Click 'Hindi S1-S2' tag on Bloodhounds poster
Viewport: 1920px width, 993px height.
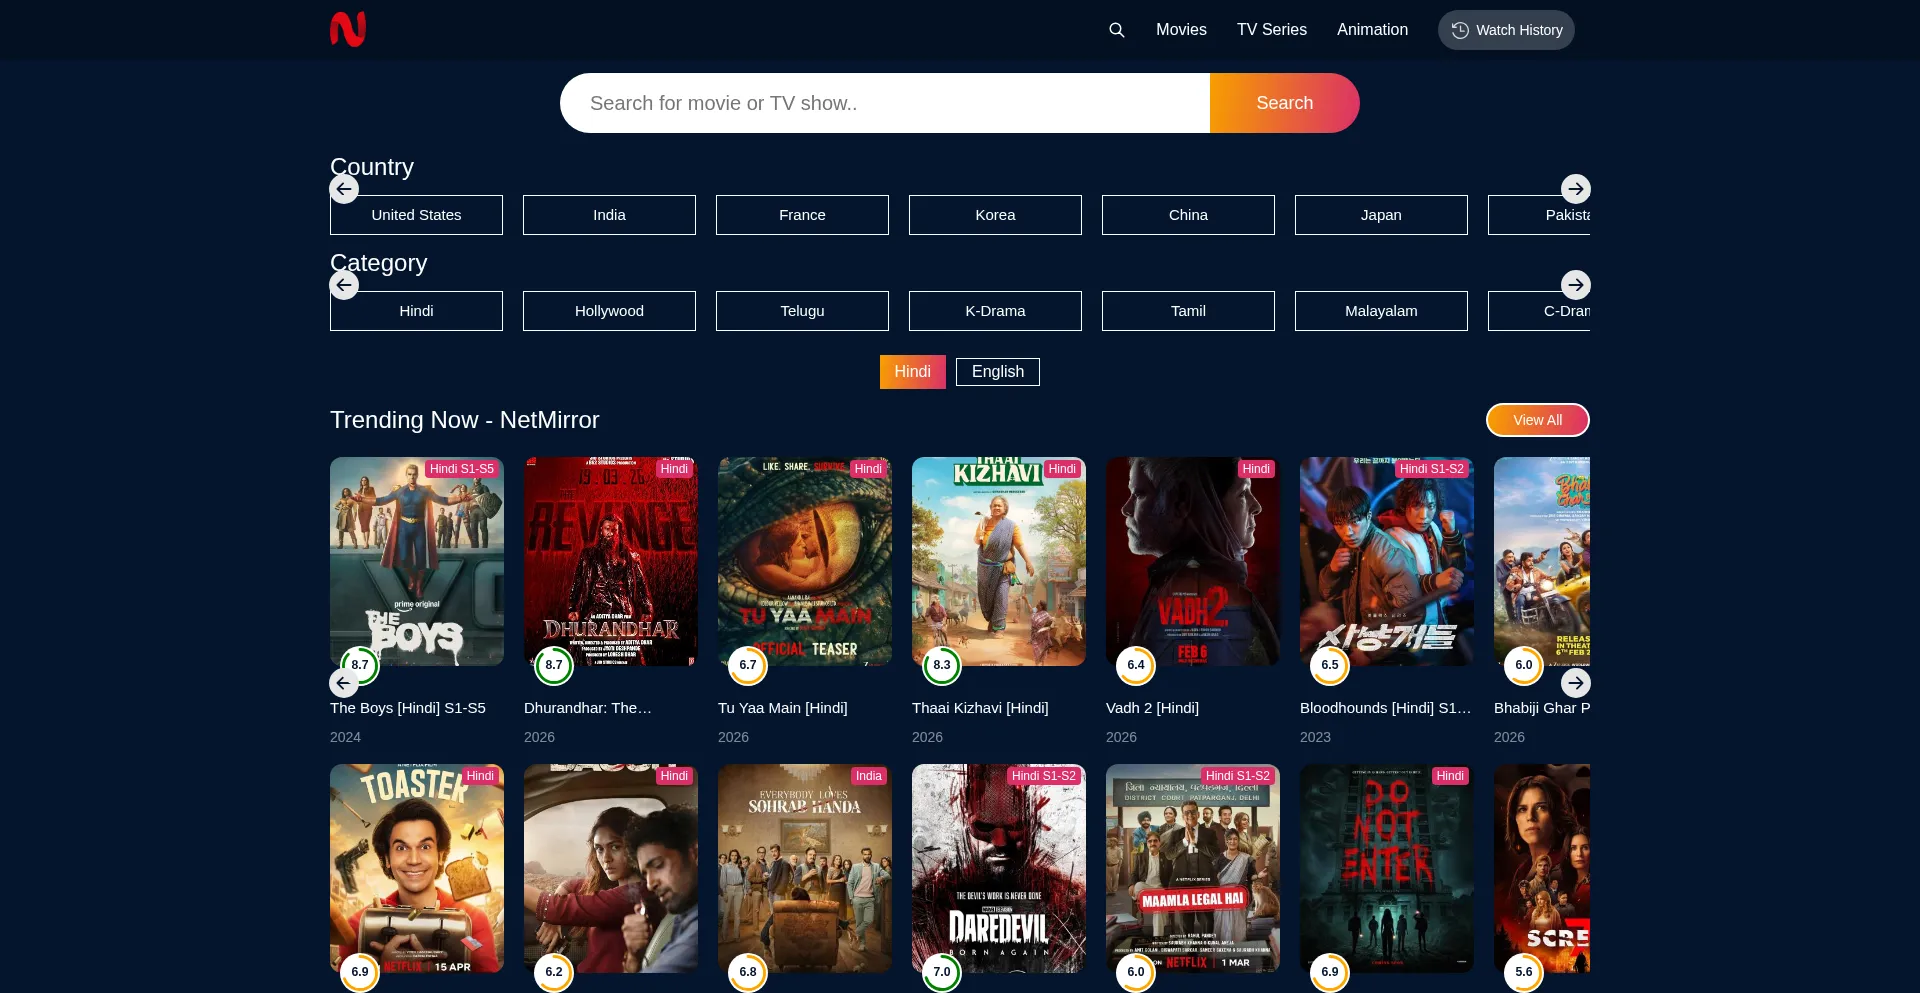[1432, 469]
